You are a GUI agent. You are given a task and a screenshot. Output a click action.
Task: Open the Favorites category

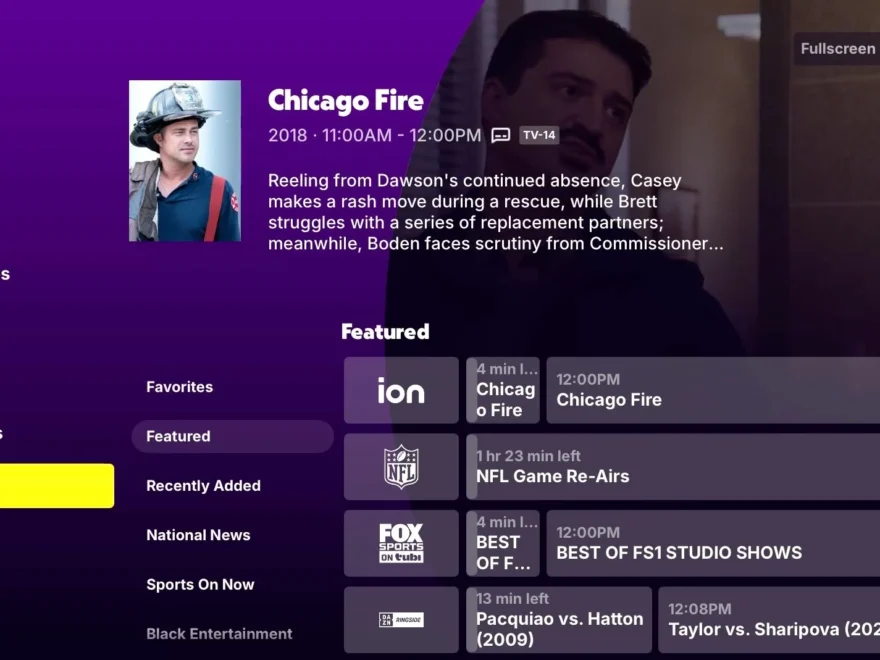click(x=180, y=387)
